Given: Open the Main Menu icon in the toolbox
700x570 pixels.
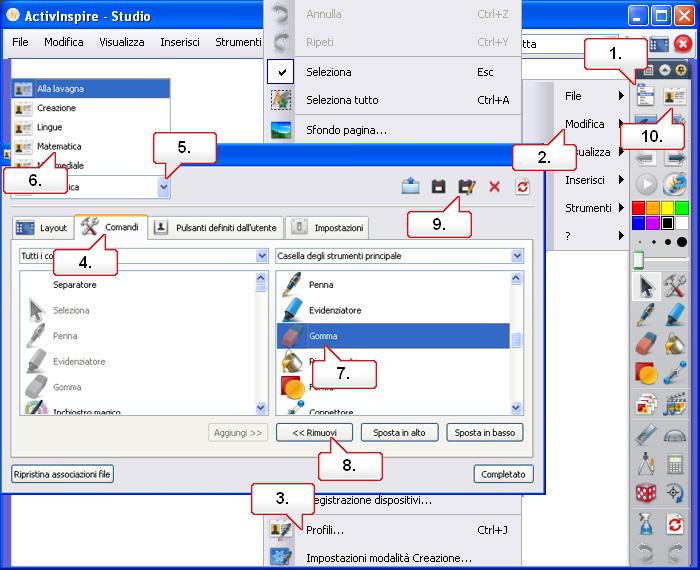Looking at the screenshot, I should pyautogui.click(x=646, y=95).
